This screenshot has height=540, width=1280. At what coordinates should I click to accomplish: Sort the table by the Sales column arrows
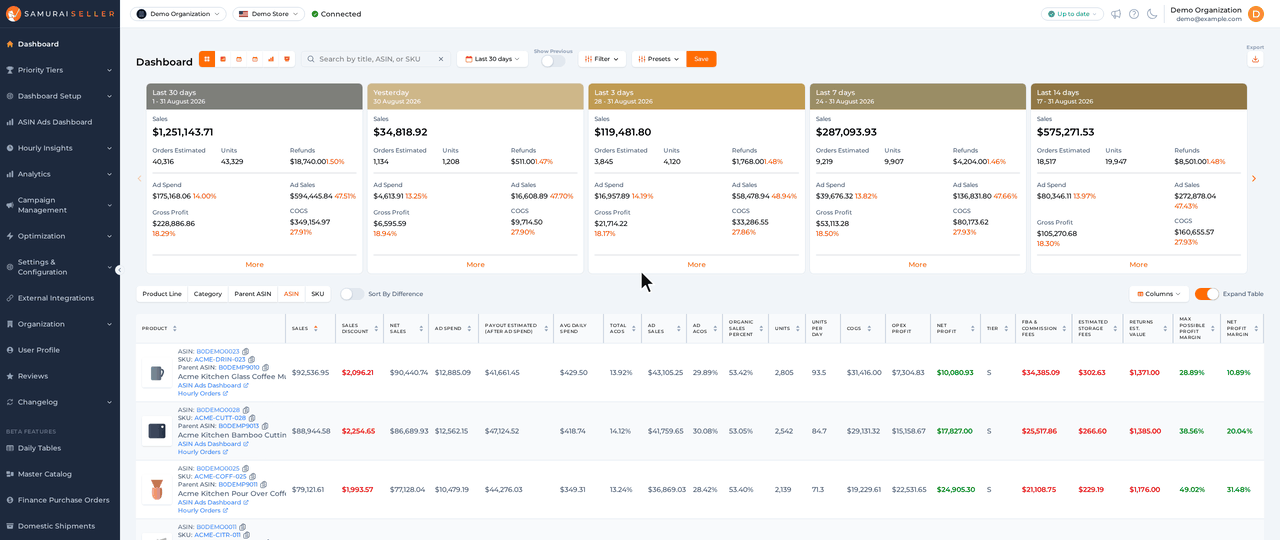click(316, 328)
